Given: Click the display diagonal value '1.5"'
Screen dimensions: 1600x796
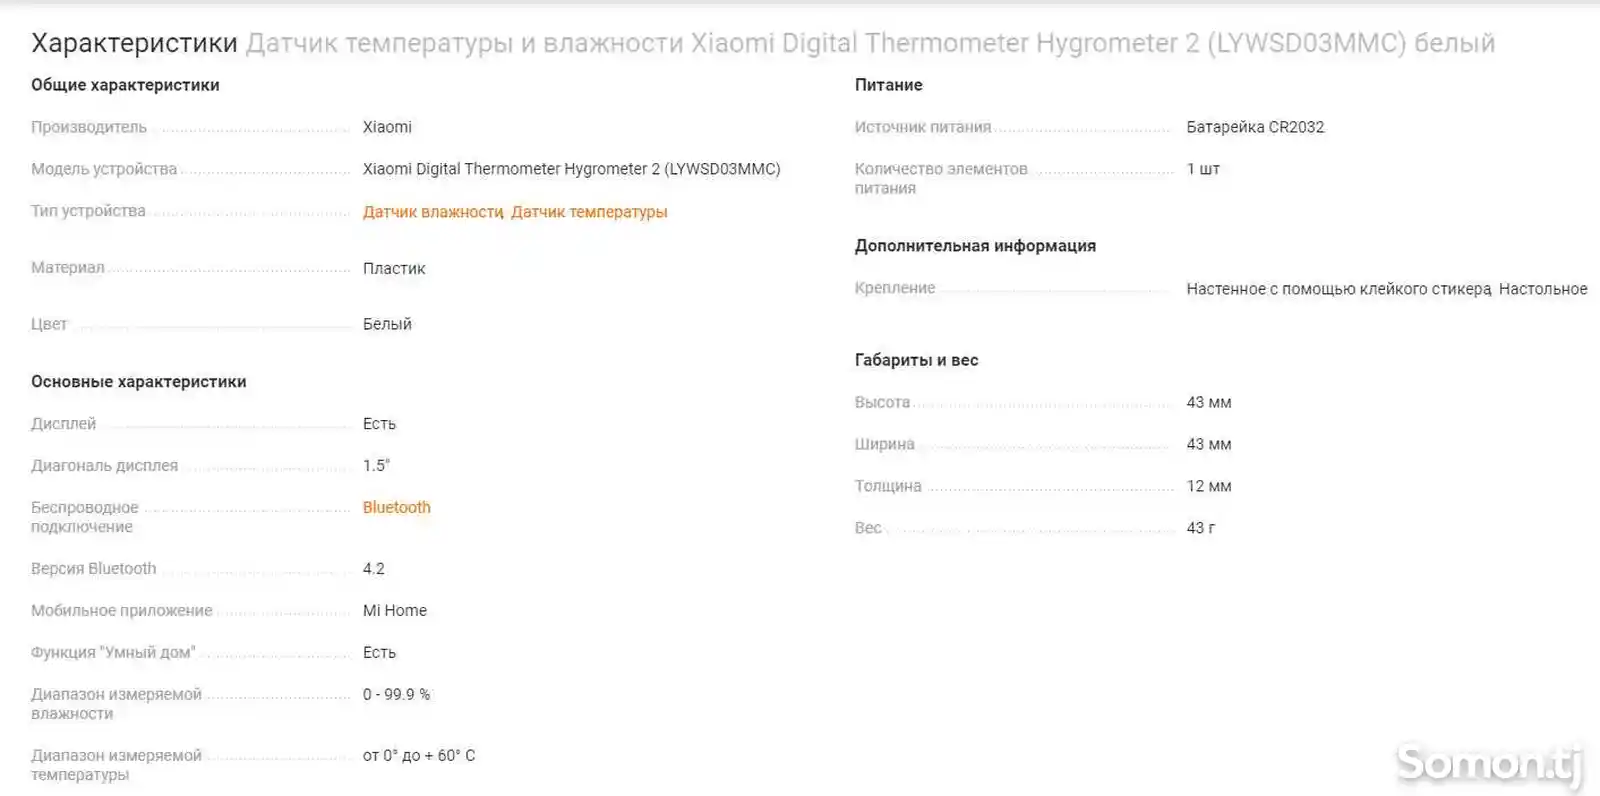Looking at the screenshot, I should 376,466.
